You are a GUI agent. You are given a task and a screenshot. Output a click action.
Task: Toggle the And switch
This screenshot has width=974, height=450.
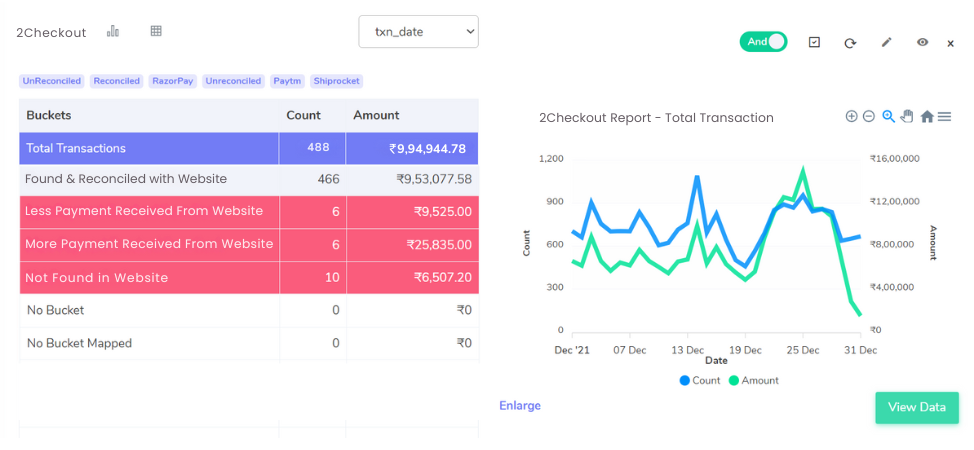pos(763,42)
